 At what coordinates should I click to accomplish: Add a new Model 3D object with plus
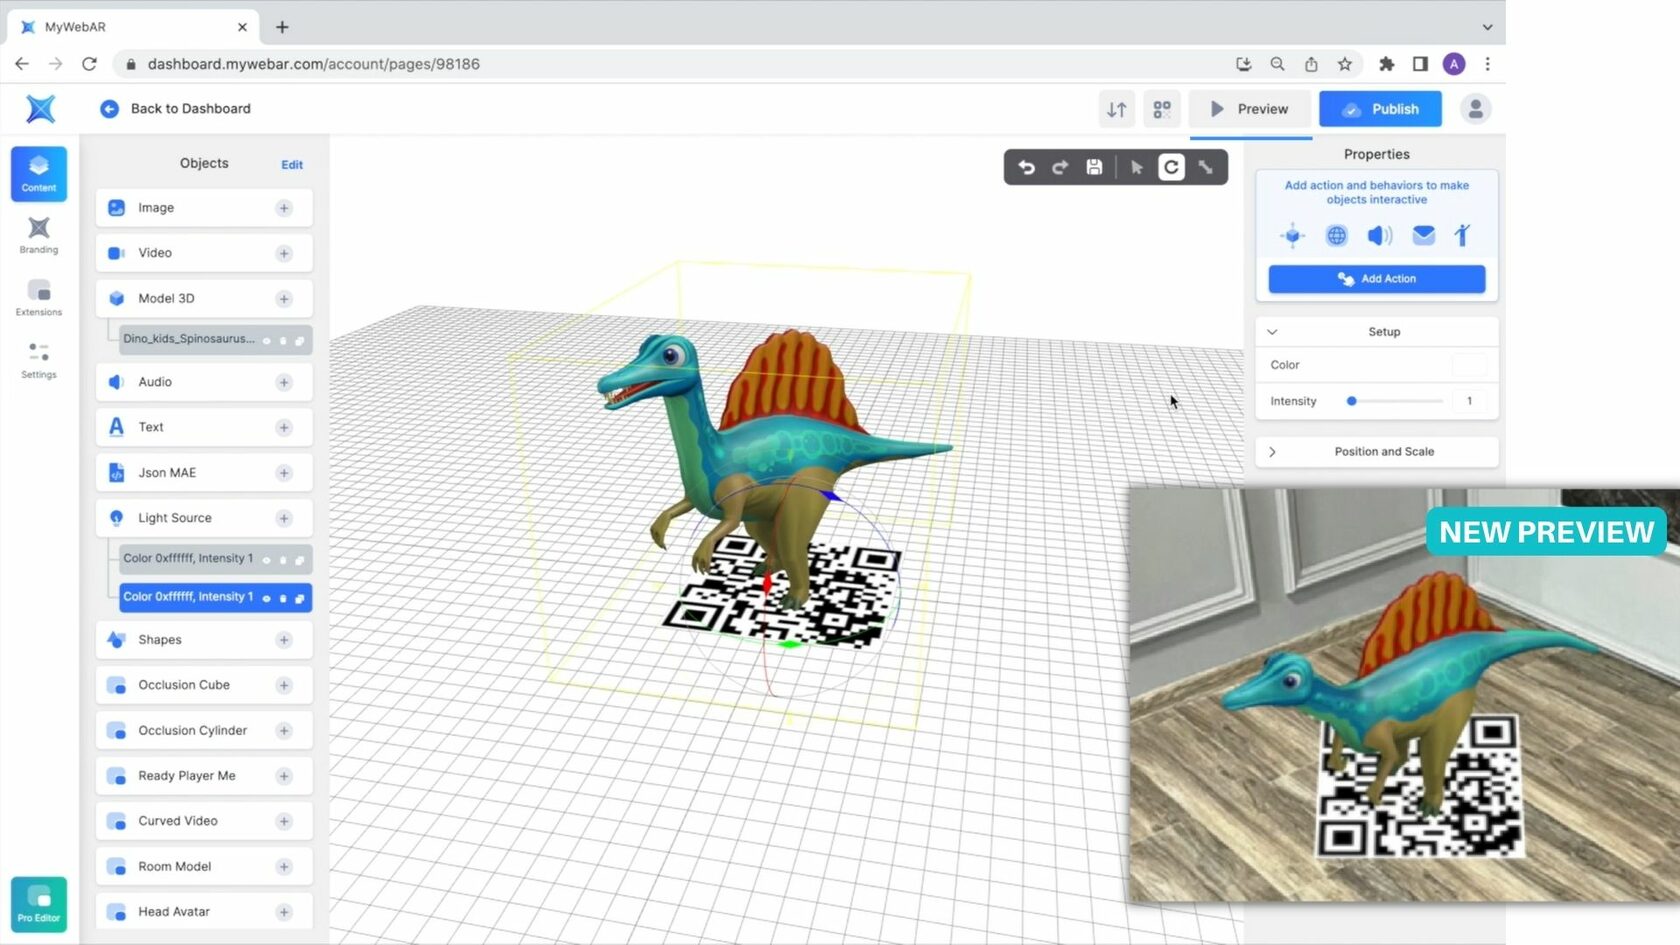click(x=284, y=299)
